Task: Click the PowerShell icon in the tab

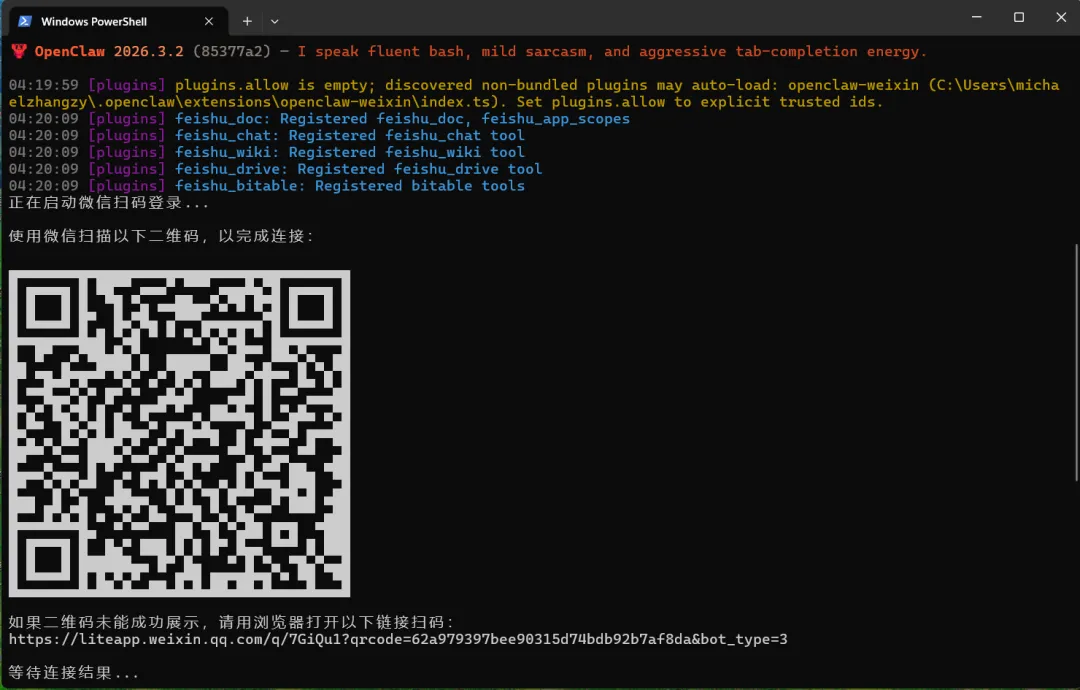Action: pyautogui.click(x=25, y=21)
